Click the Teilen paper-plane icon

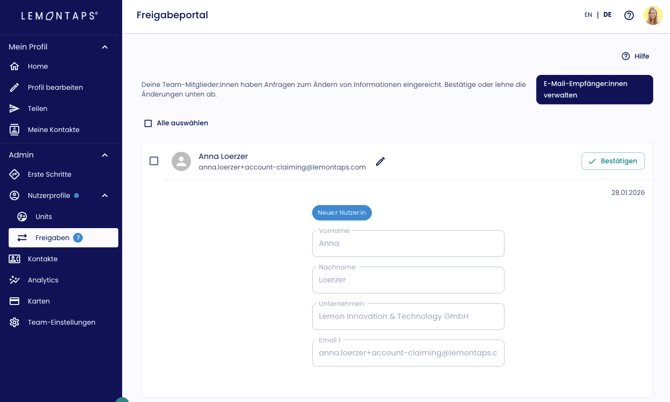(14, 109)
